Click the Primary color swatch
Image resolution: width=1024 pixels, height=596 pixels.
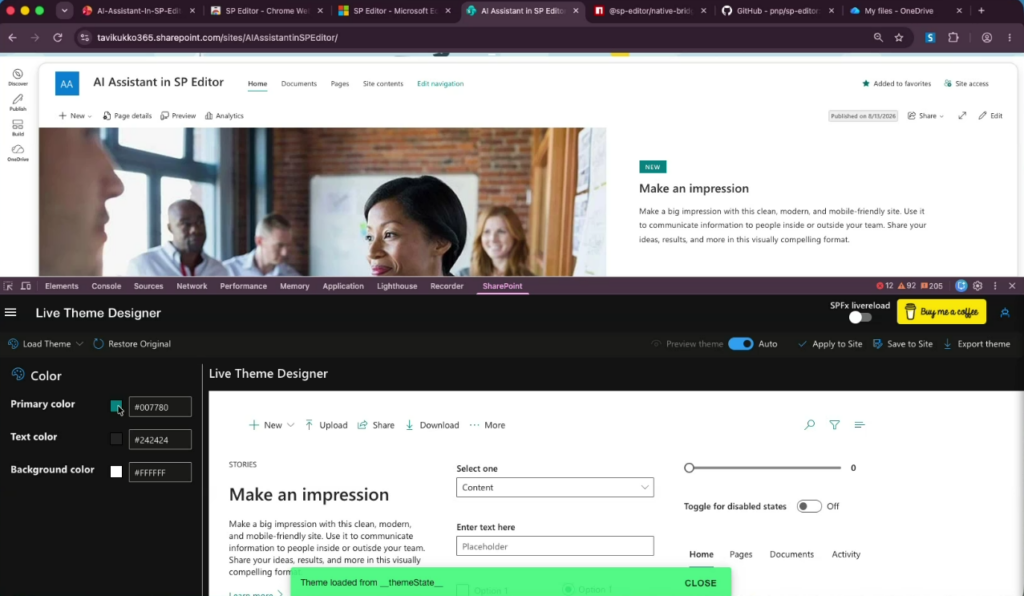[116, 407]
